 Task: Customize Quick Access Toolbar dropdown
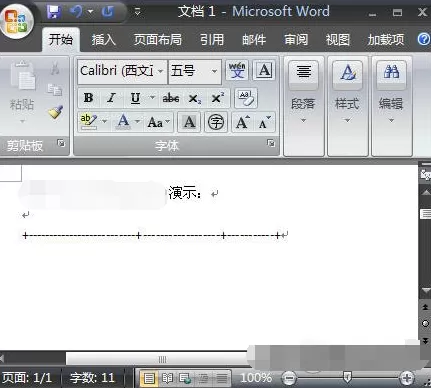[138, 13]
